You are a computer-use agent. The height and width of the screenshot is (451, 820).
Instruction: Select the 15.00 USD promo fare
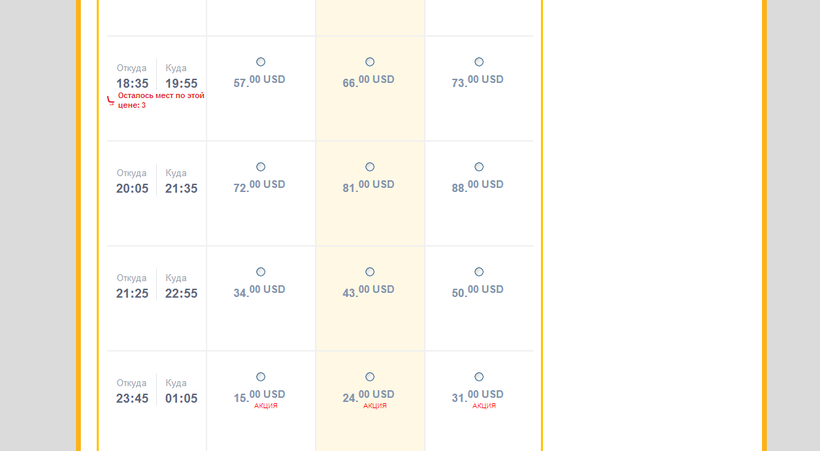coord(261,377)
